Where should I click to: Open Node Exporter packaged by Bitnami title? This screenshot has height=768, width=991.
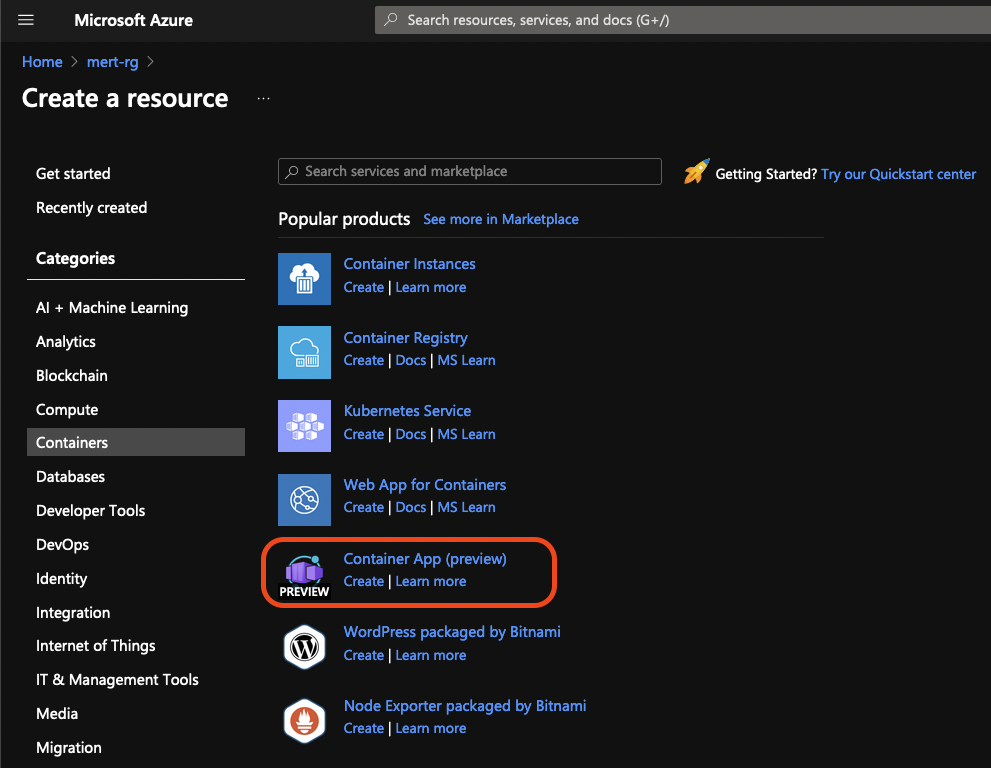click(x=465, y=706)
